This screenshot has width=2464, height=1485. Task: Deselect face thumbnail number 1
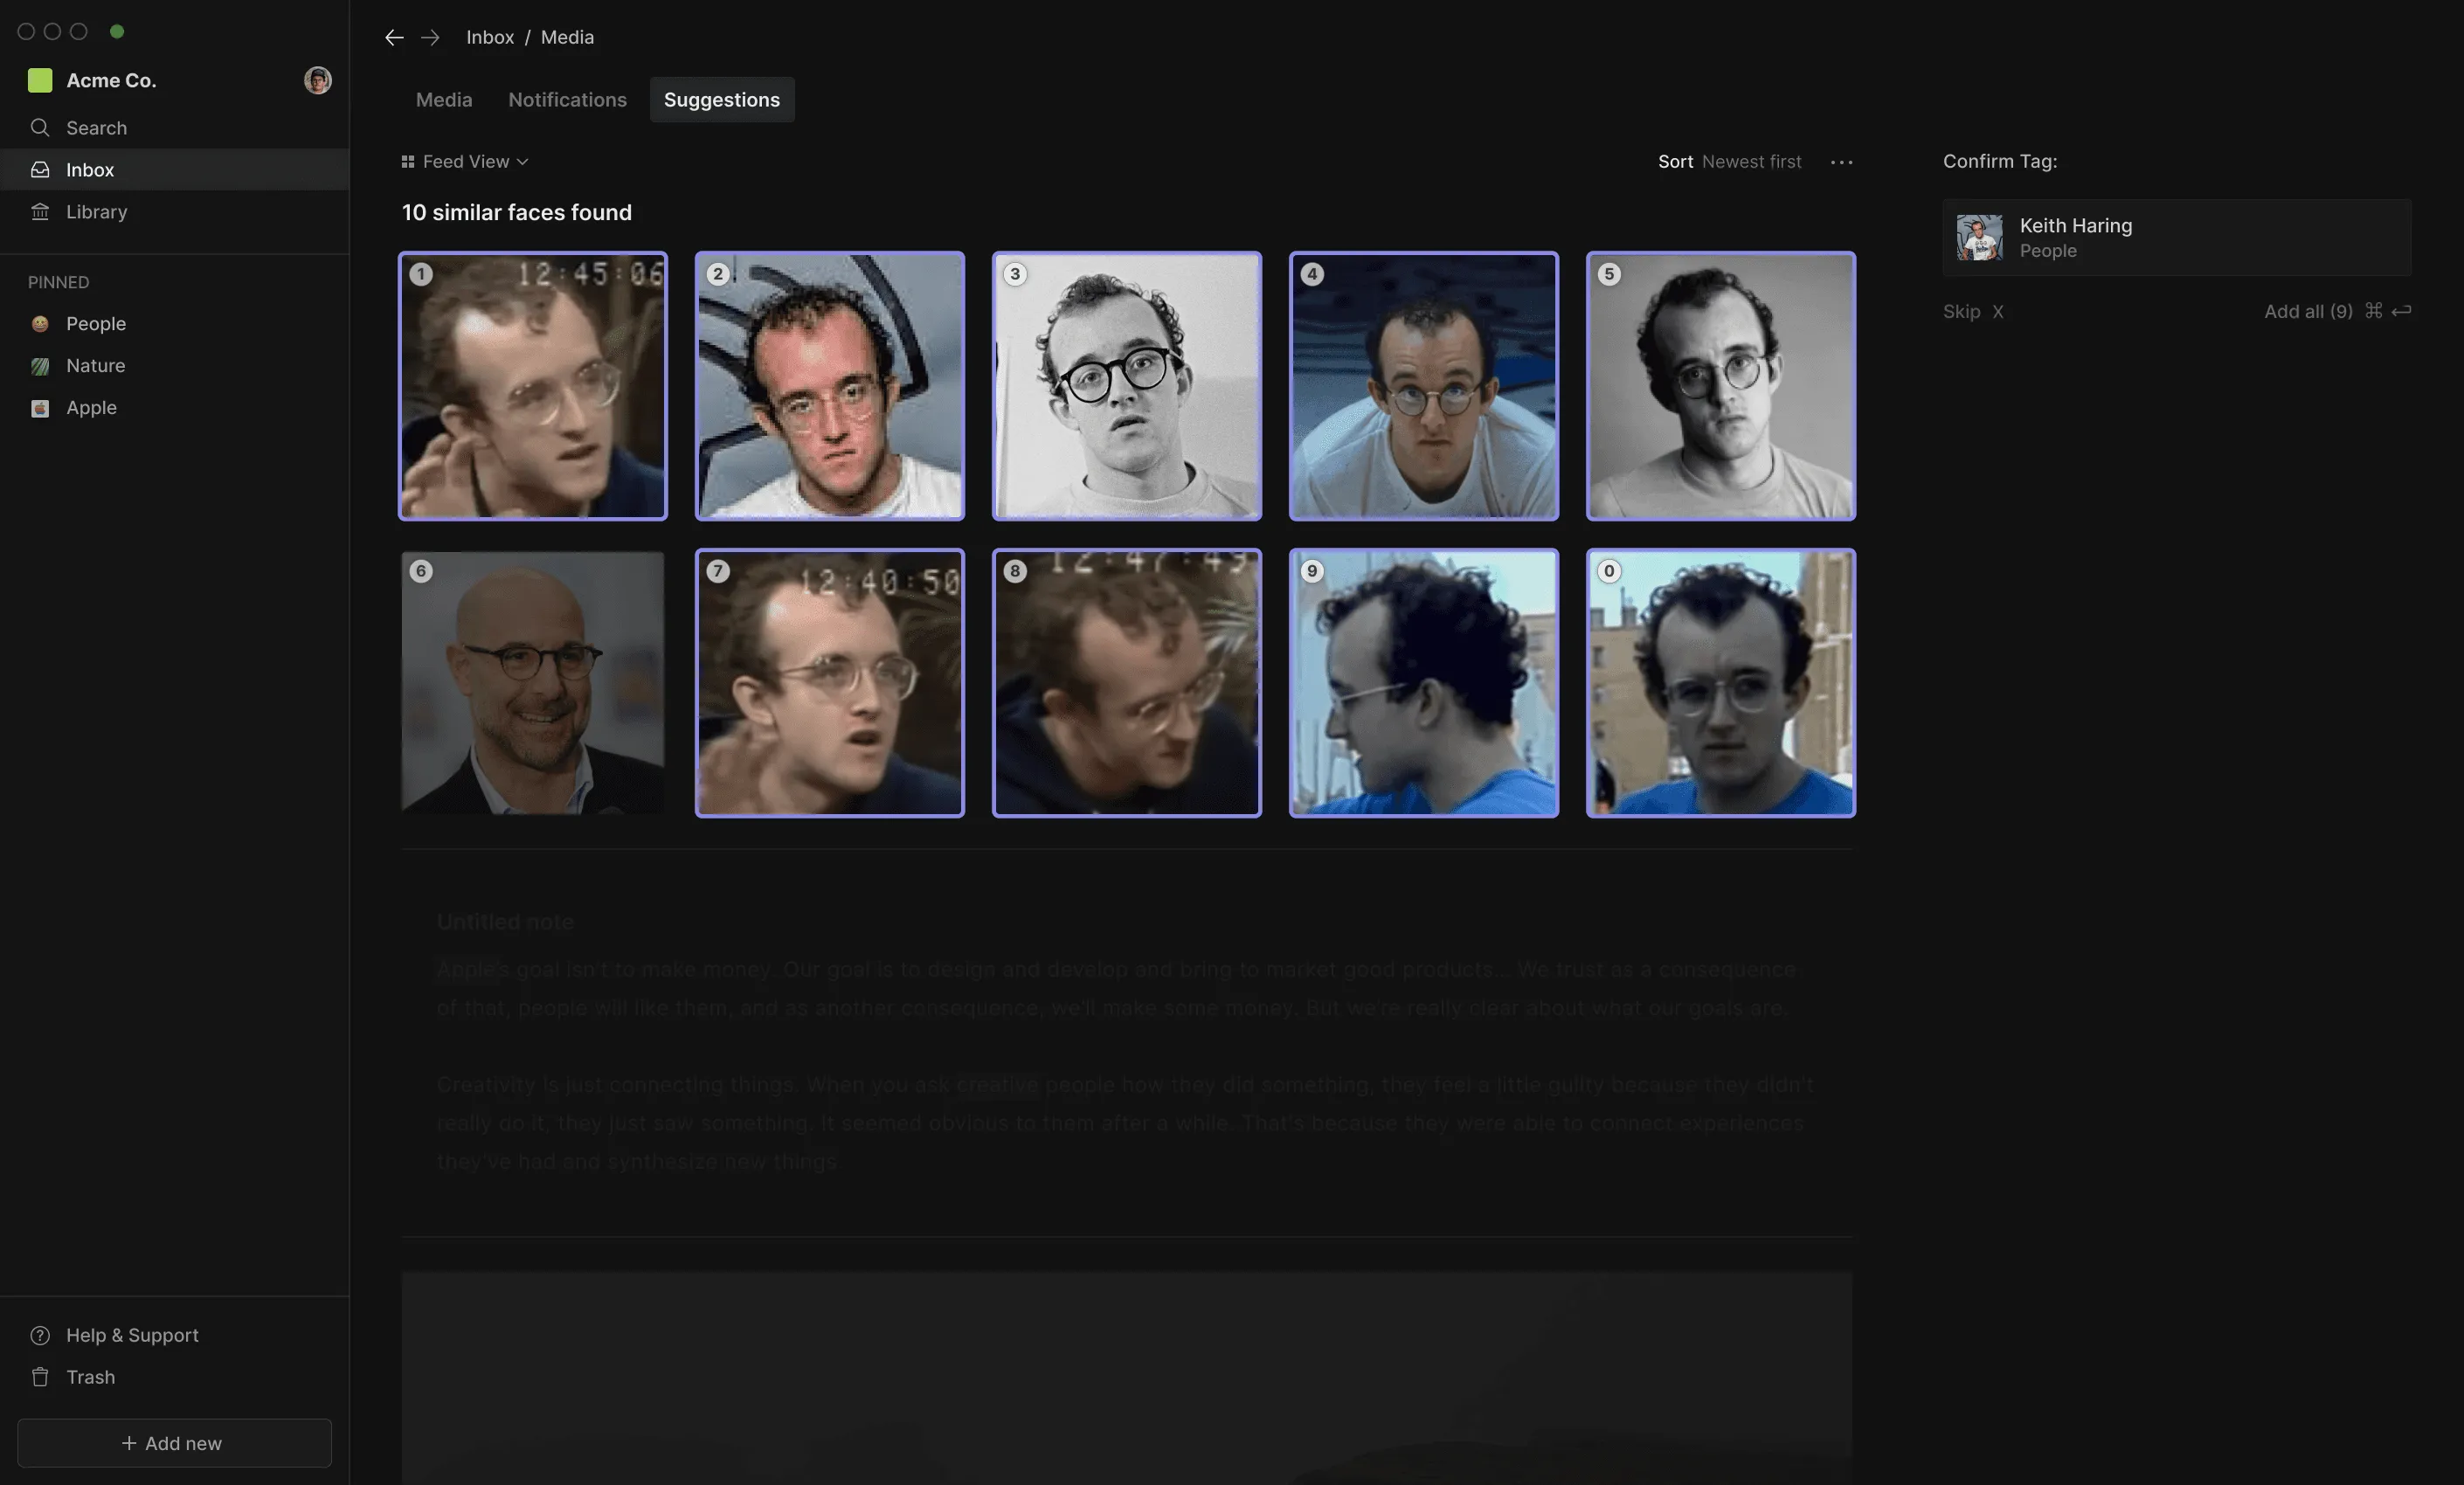pyautogui.click(x=533, y=386)
